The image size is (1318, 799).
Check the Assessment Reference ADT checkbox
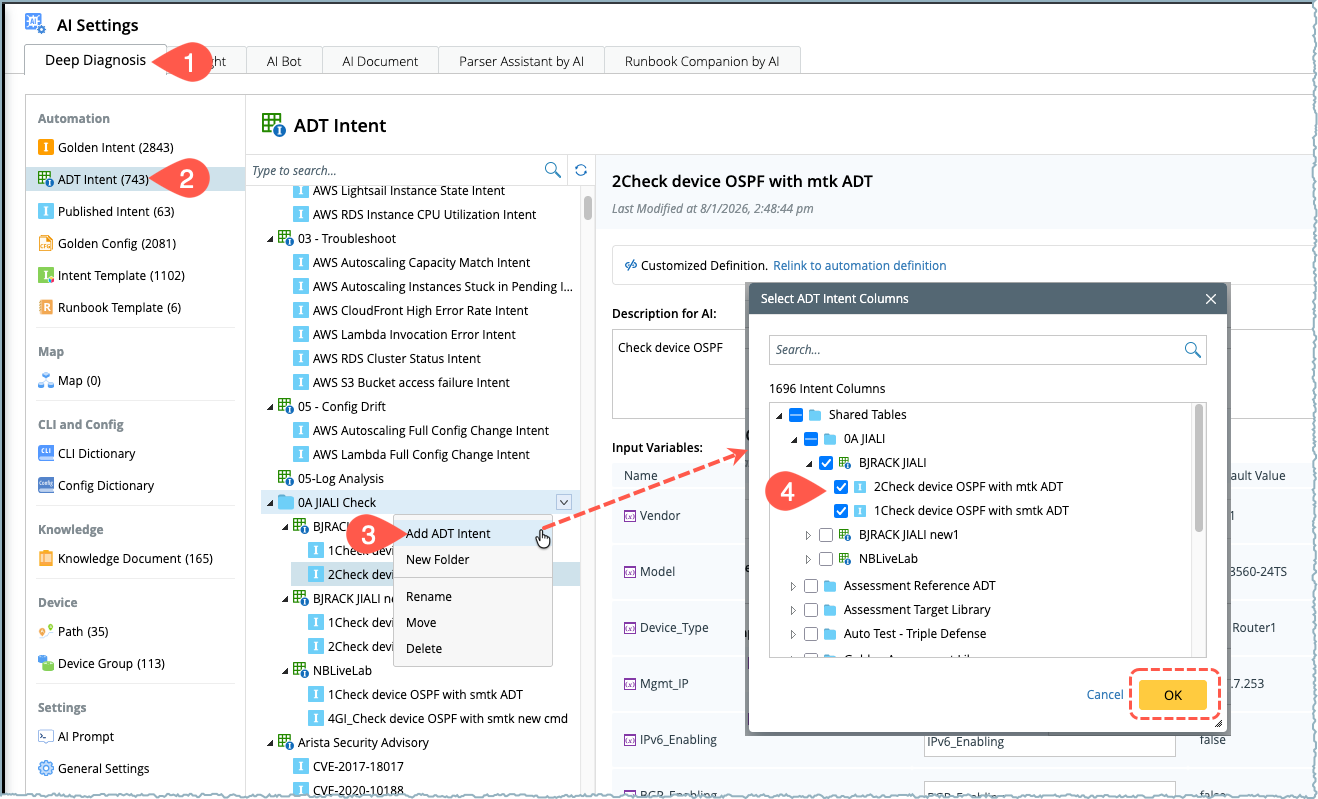point(811,585)
